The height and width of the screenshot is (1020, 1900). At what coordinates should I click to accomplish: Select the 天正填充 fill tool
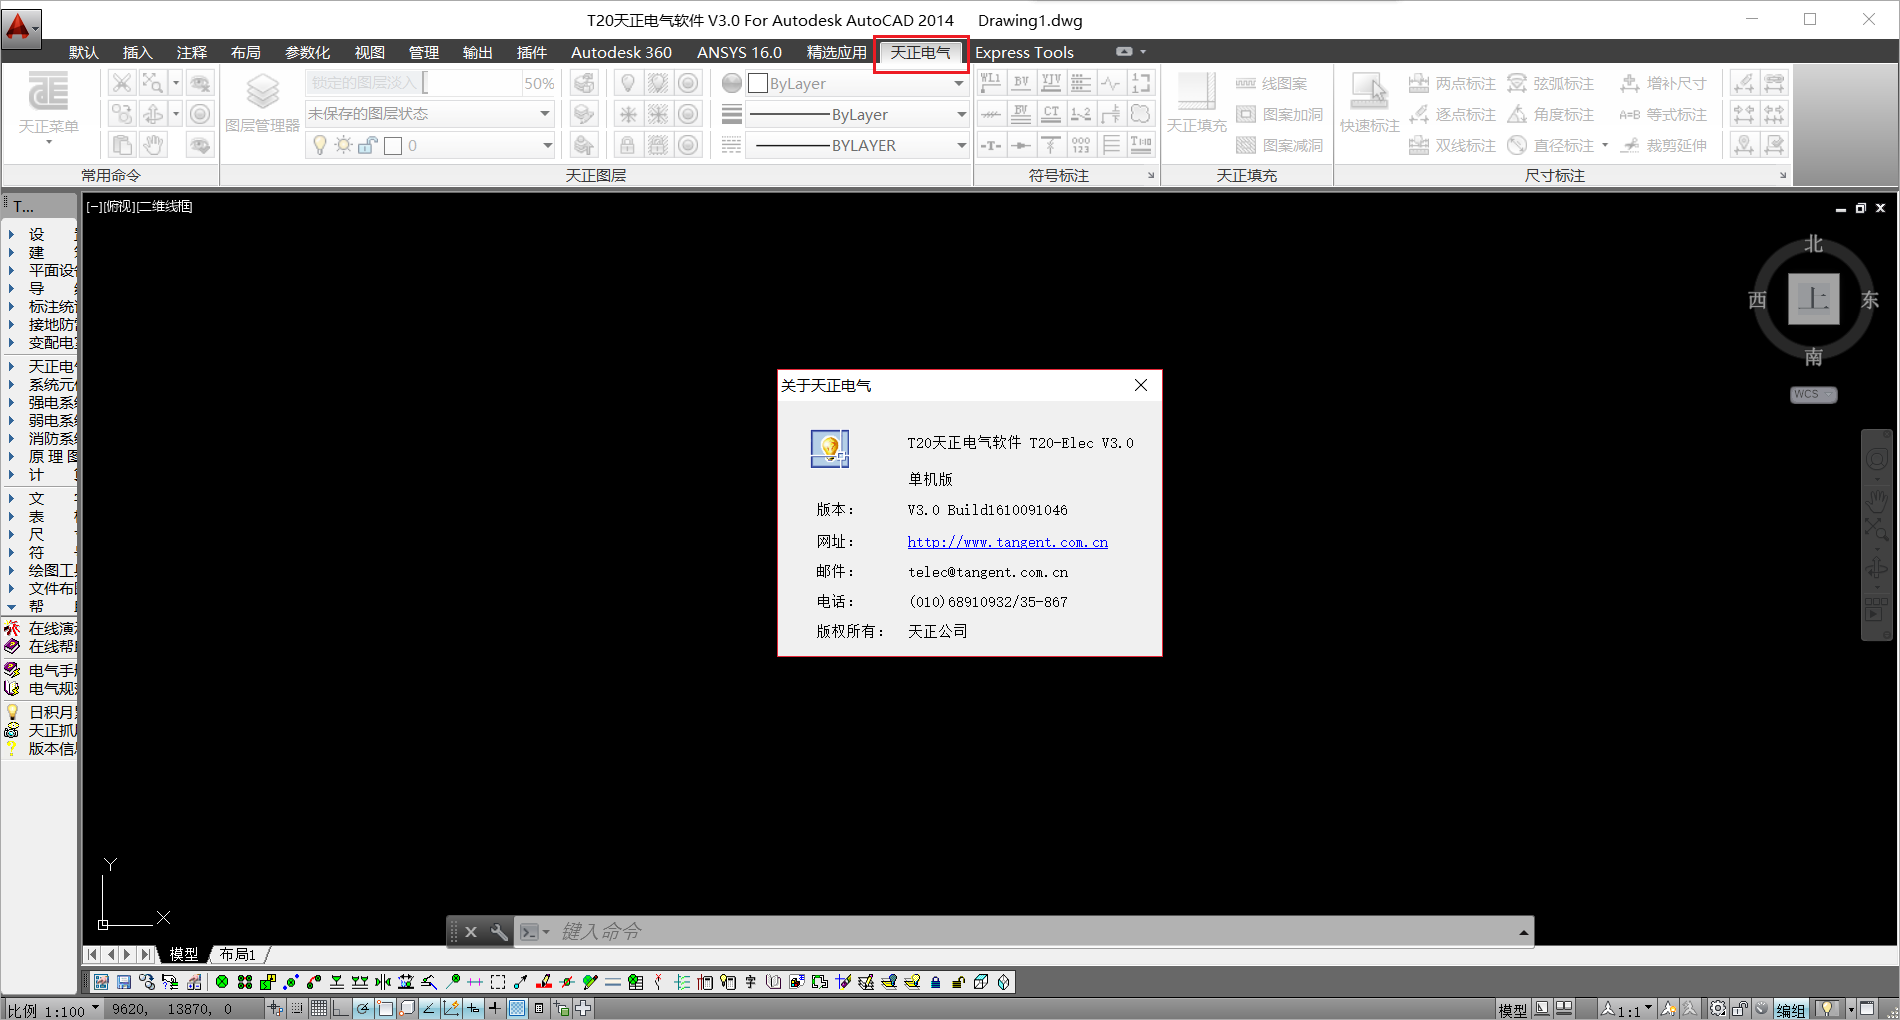click(1196, 103)
